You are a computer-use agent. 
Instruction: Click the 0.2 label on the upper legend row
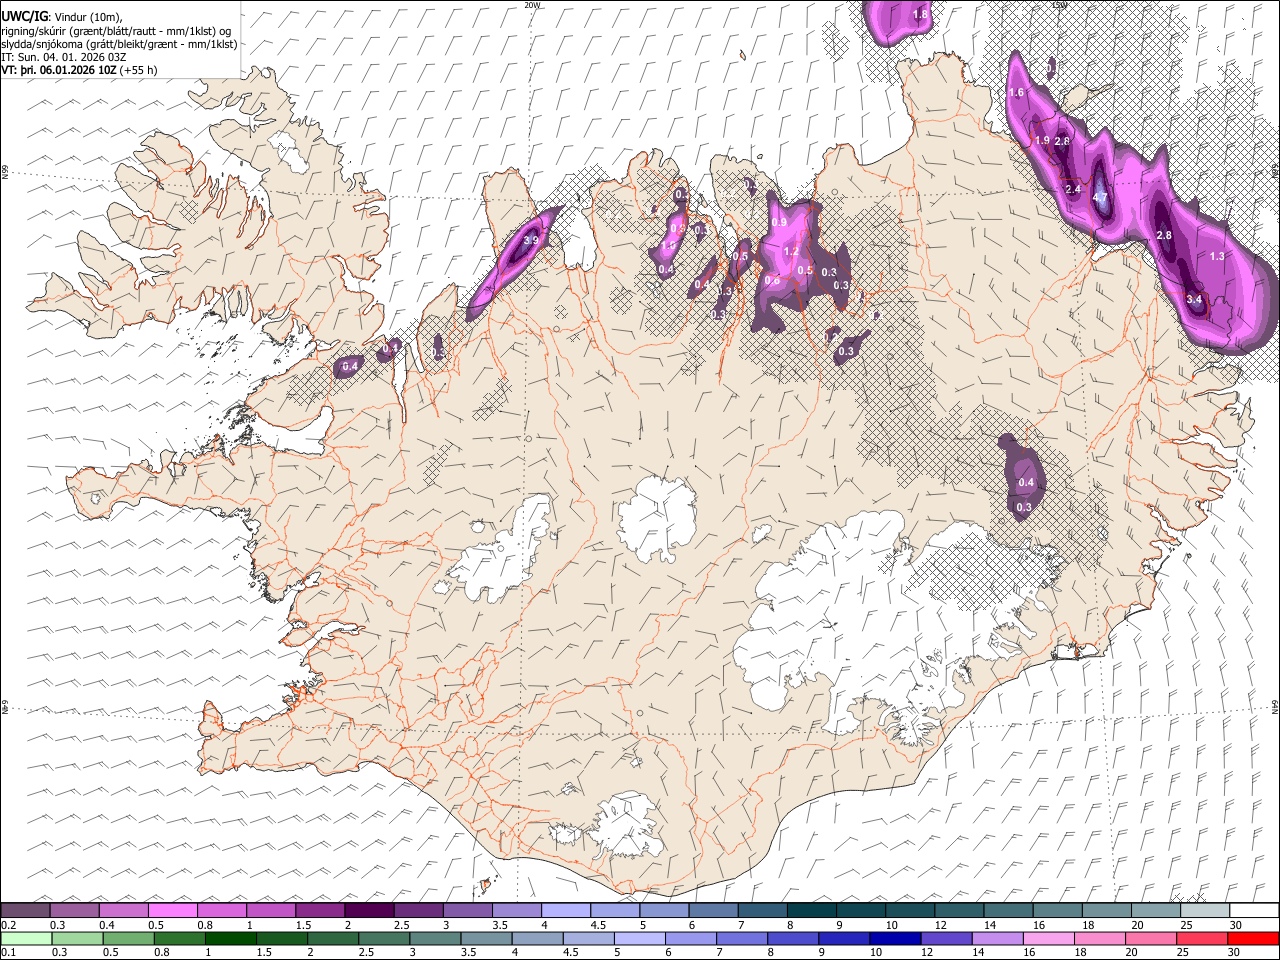(x=8, y=926)
